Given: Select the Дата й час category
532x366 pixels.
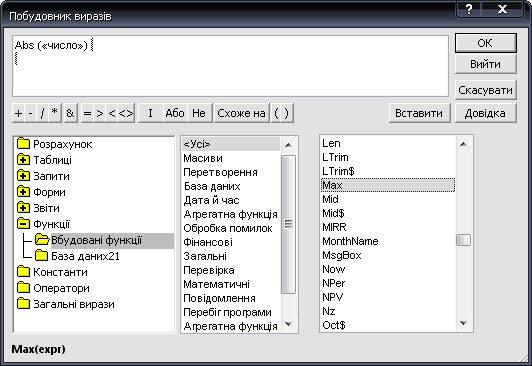Looking at the screenshot, I should (231, 200).
